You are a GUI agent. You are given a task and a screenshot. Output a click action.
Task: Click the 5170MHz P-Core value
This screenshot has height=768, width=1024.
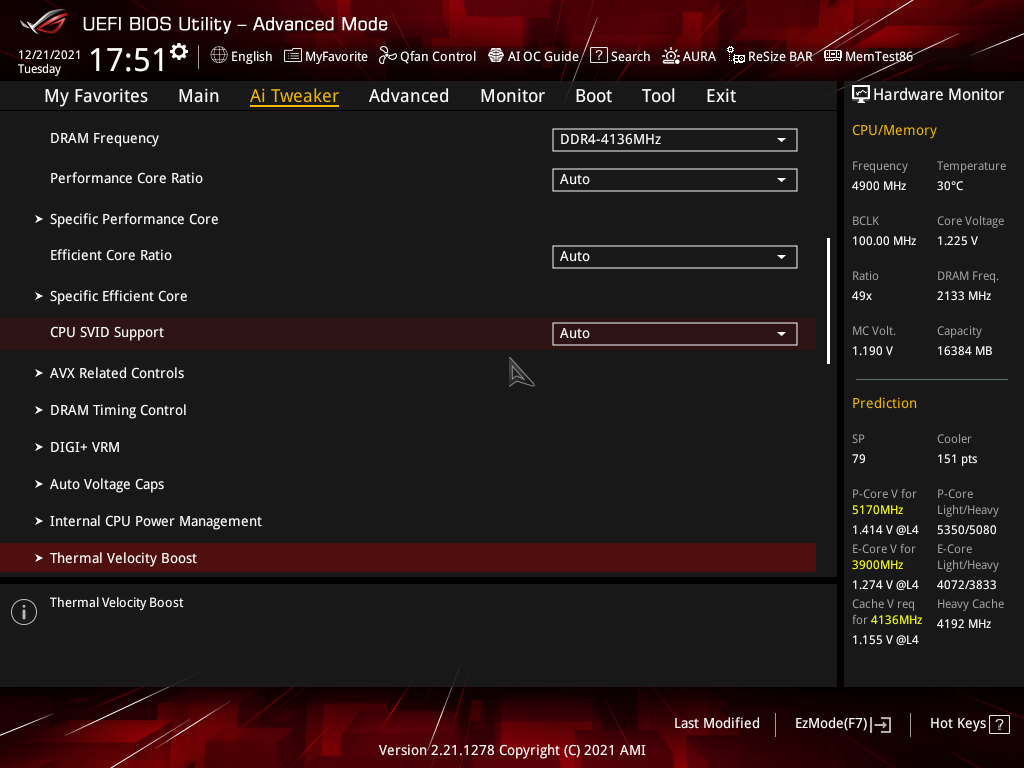[878, 510]
